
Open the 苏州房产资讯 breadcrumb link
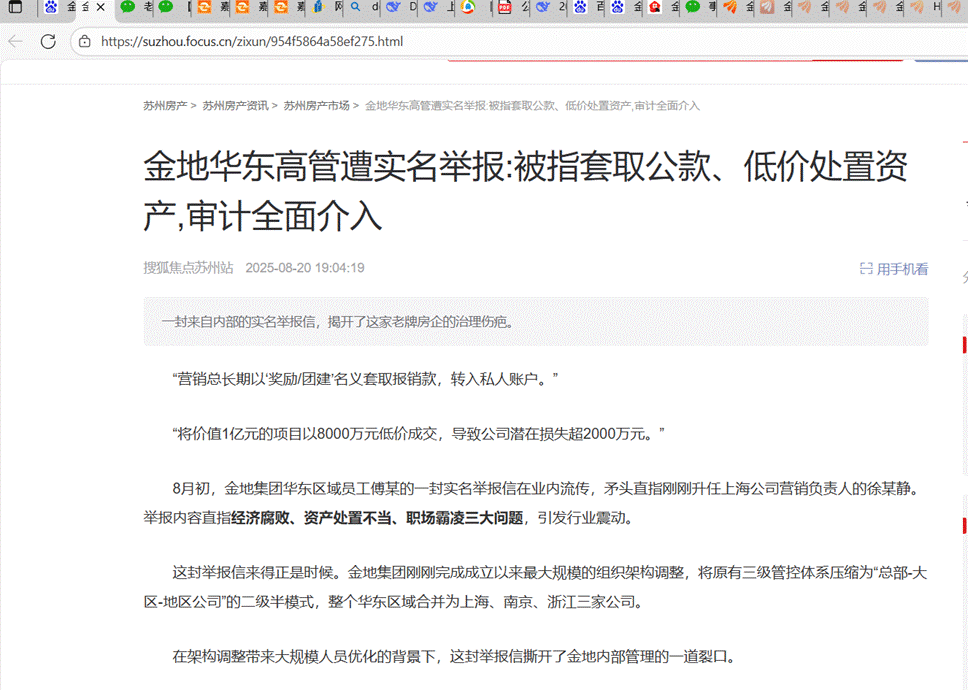[x=235, y=106]
